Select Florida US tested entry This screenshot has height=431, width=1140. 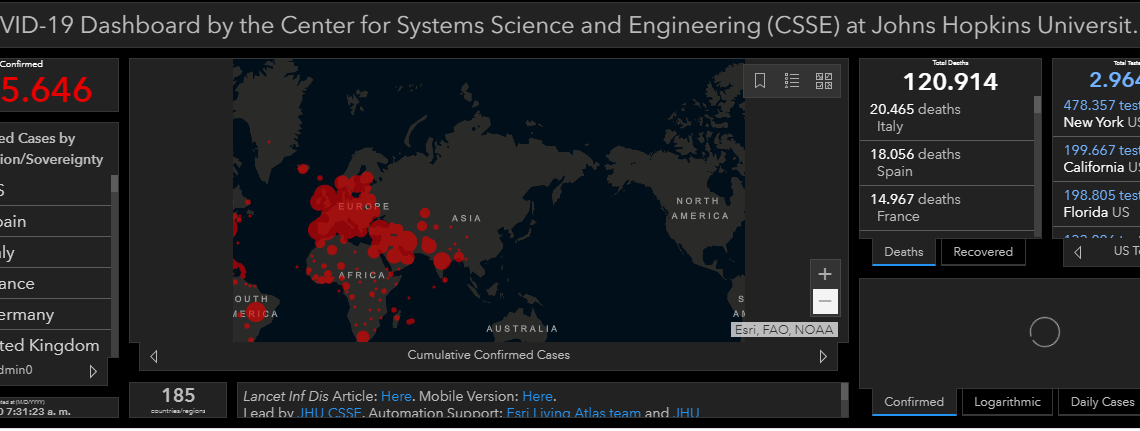coord(1096,204)
